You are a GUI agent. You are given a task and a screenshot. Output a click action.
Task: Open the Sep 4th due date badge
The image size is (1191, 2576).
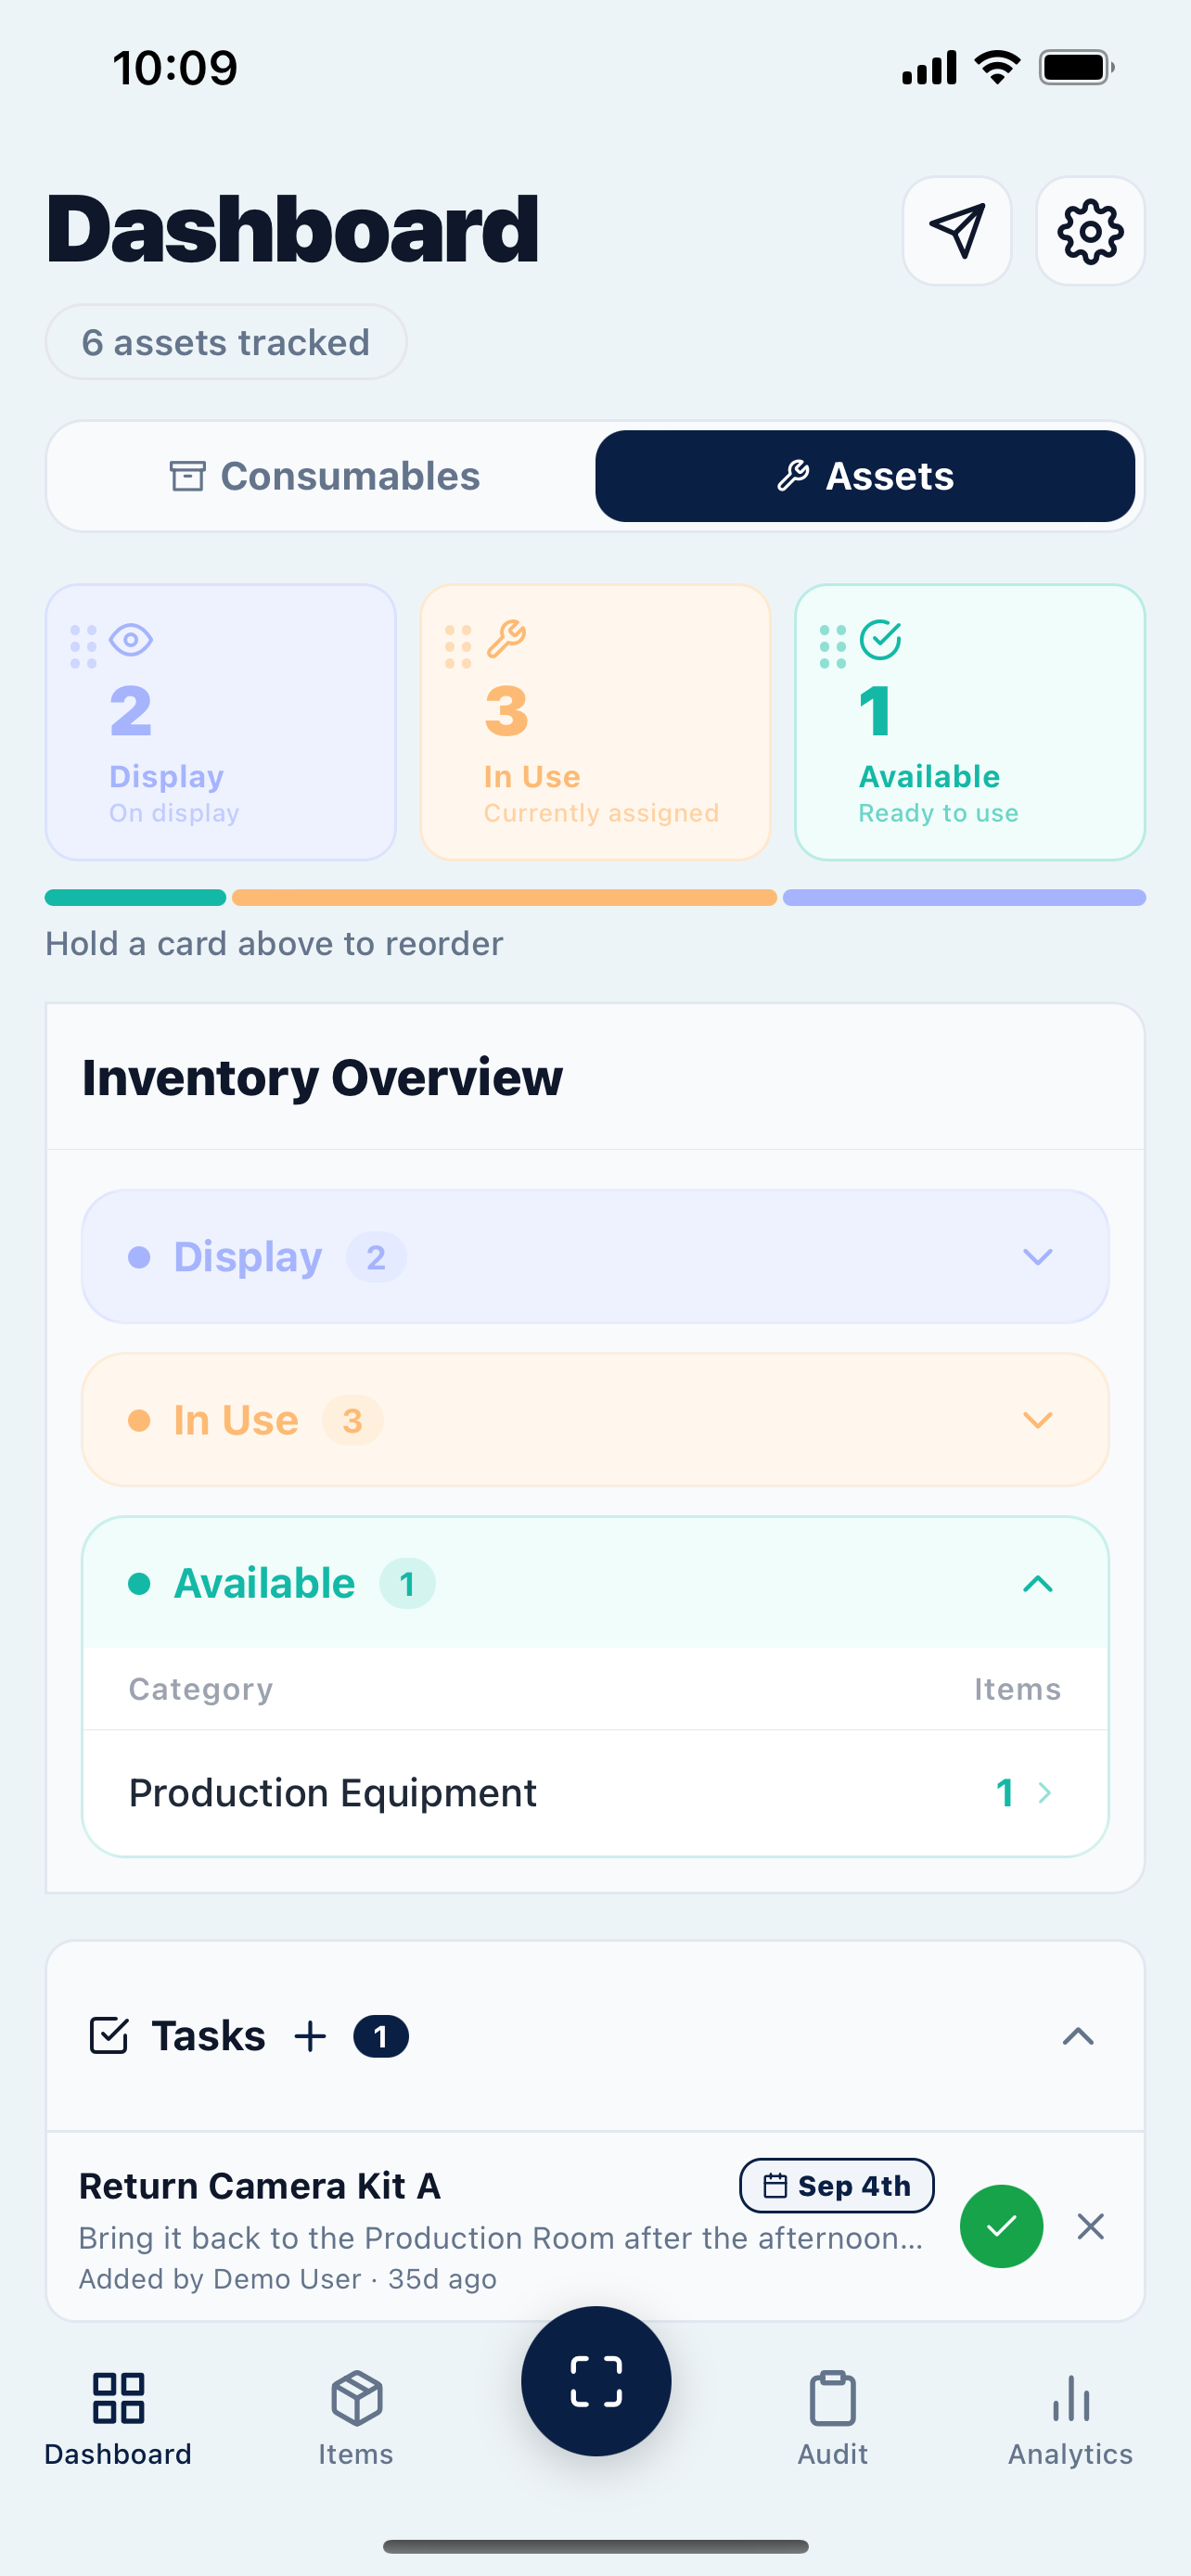coord(837,2186)
